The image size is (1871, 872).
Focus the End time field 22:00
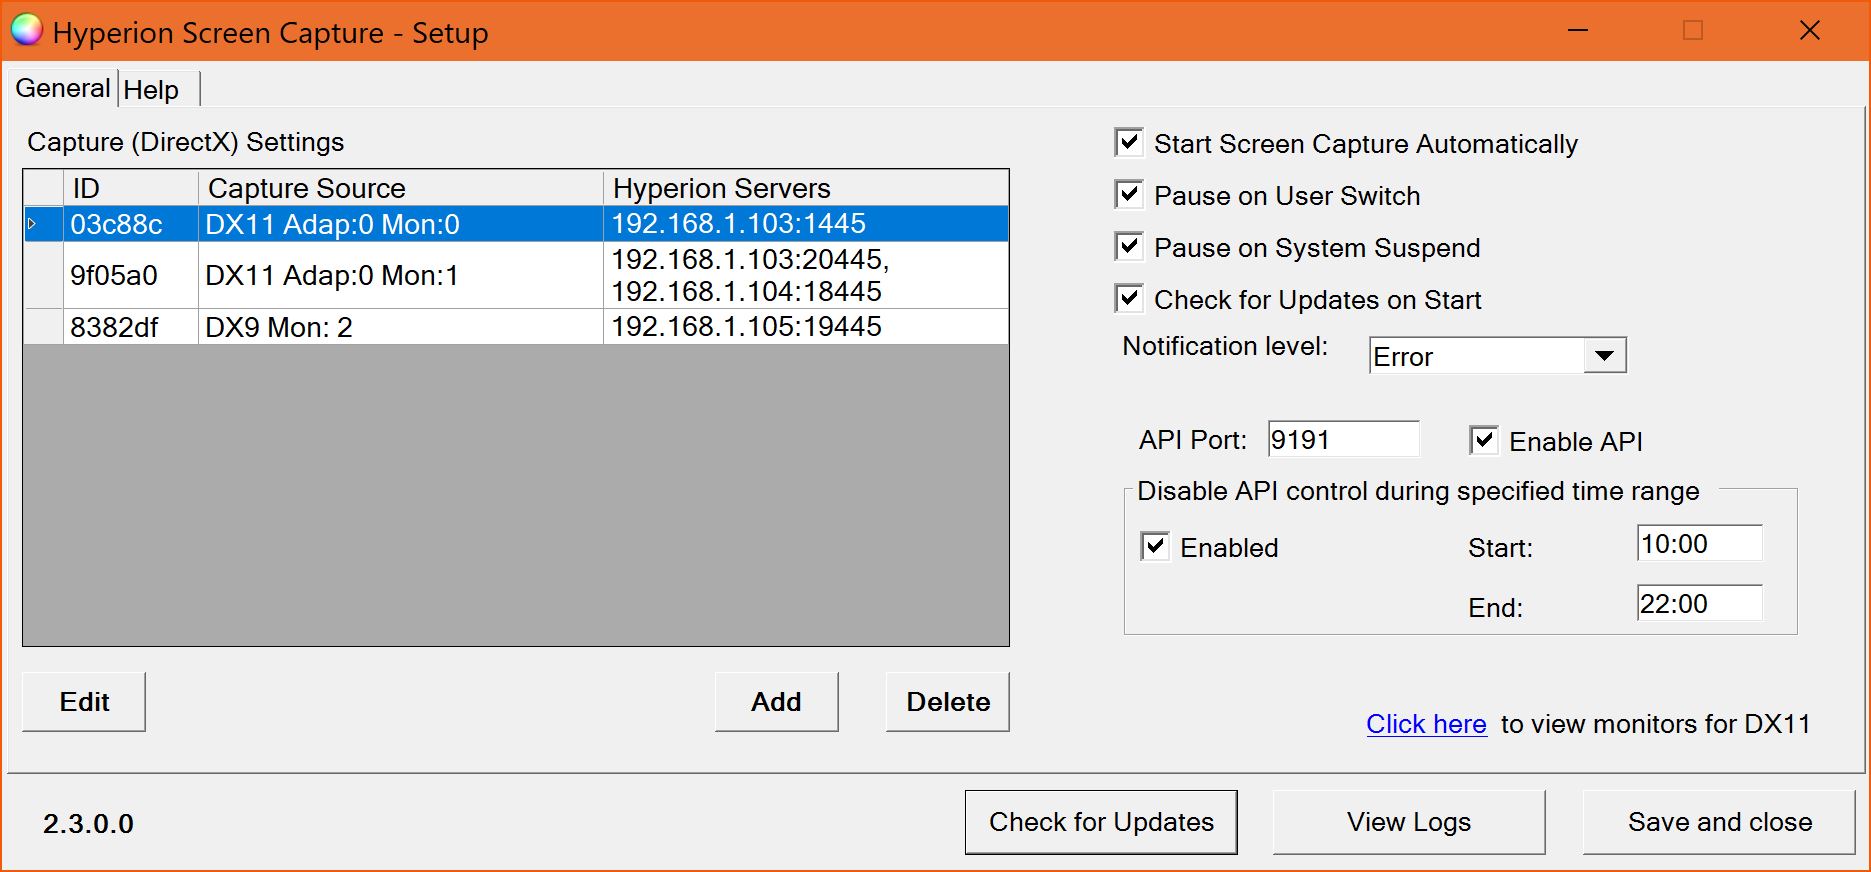point(1699,603)
